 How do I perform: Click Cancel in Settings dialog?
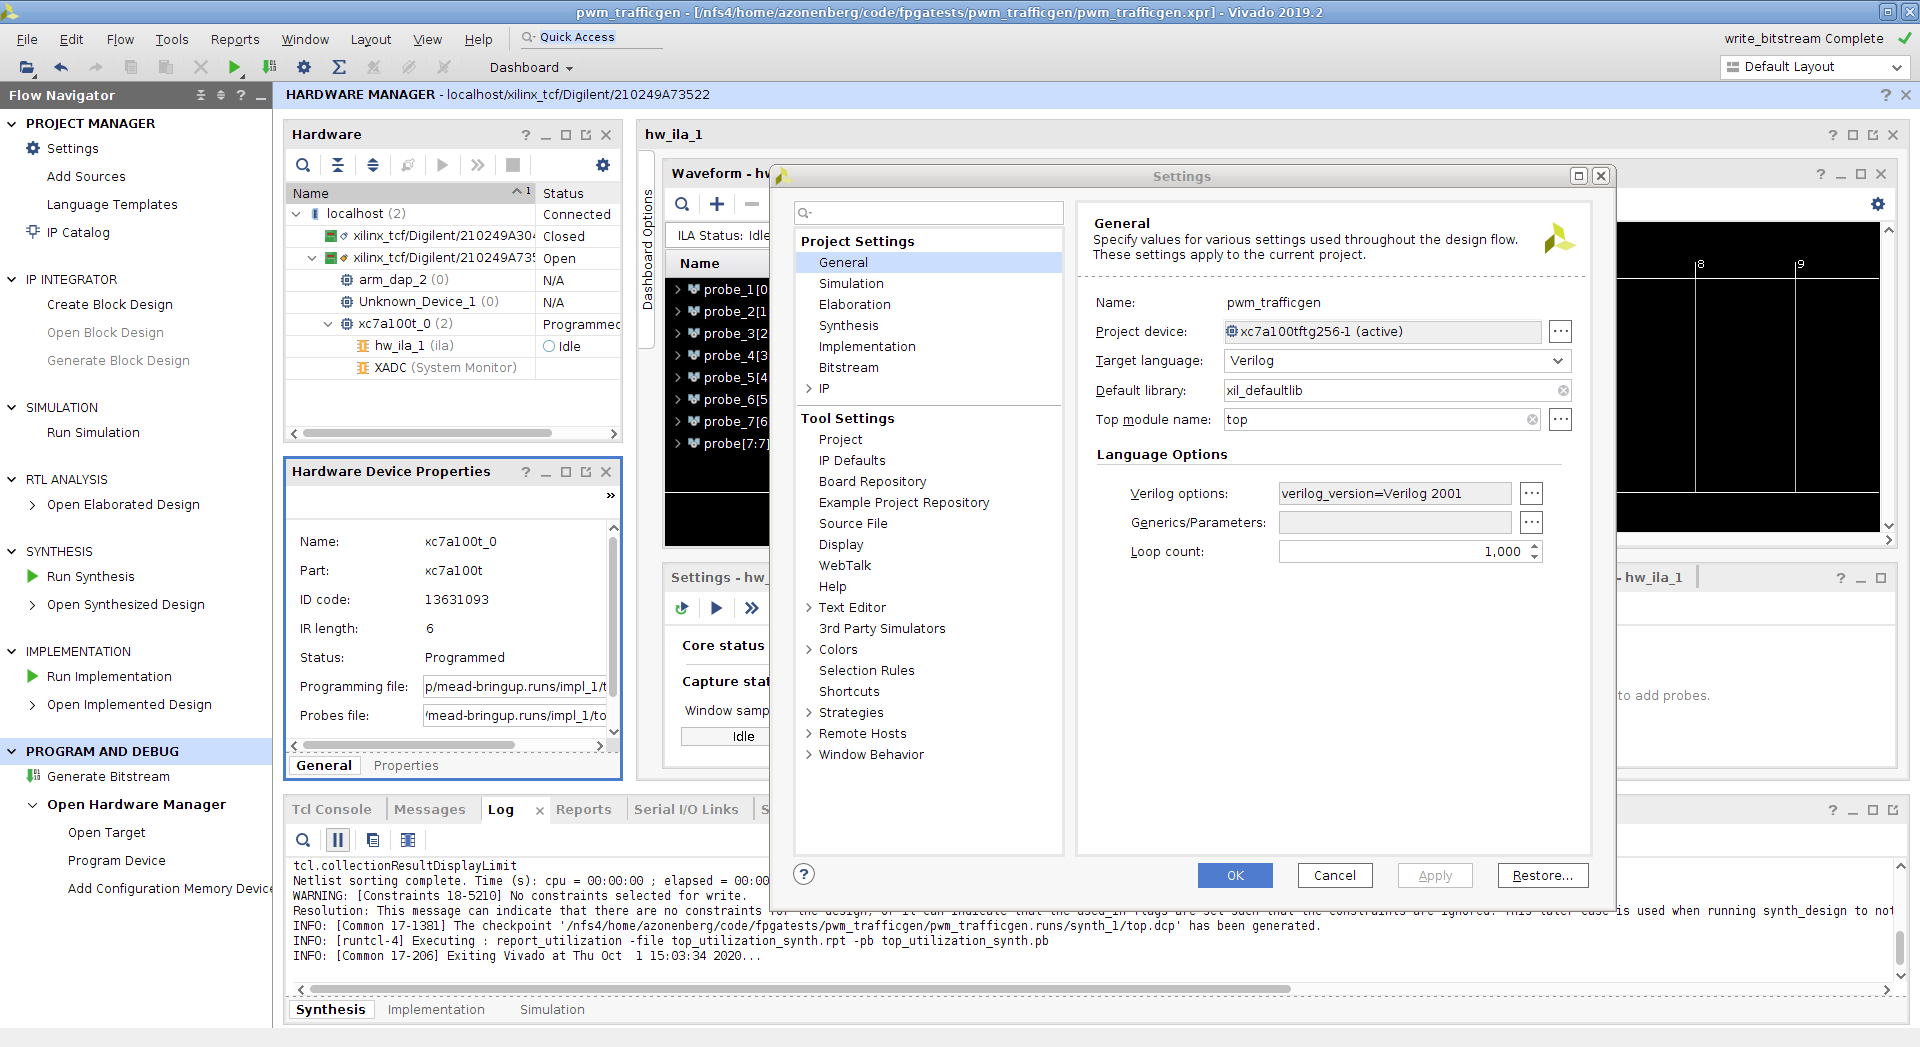click(x=1335, y=876)
